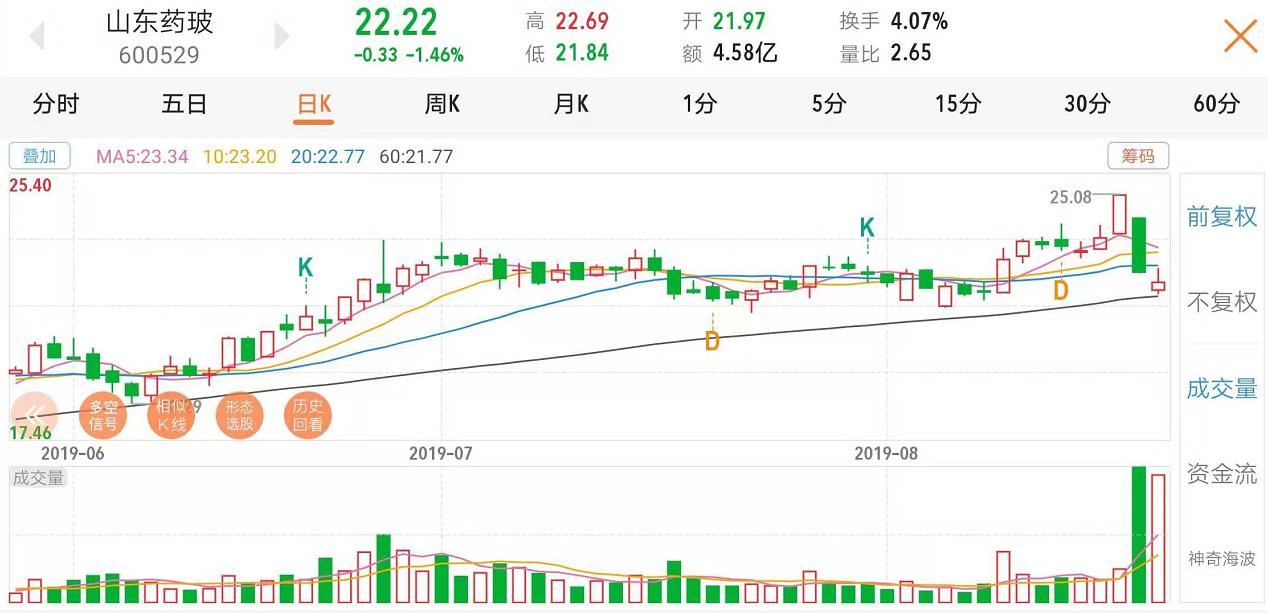Open the 多空信号 round button

[103, 414]
